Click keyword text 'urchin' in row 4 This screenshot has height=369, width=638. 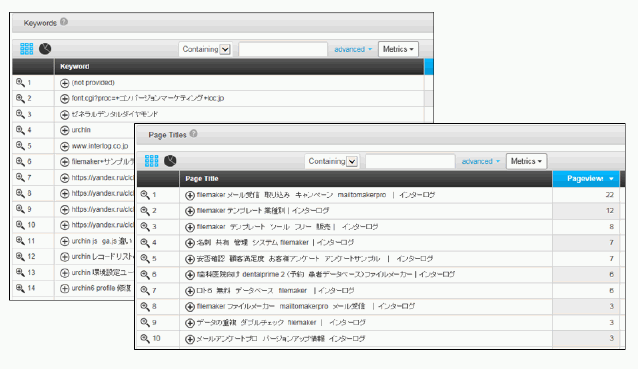pos(81,130)
